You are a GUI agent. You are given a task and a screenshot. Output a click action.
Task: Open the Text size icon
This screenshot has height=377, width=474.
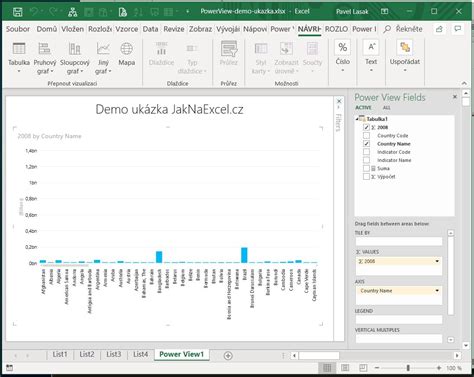click(371, 48)
